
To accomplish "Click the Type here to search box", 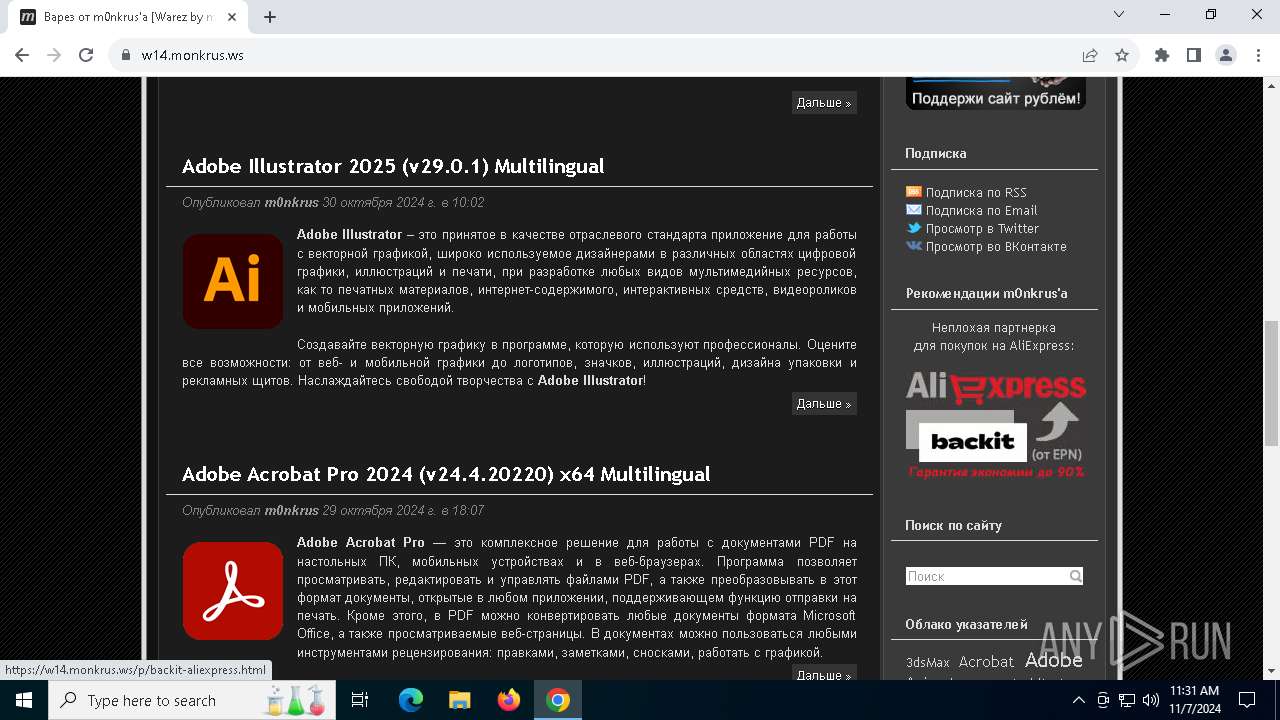I will pos(193,700).
